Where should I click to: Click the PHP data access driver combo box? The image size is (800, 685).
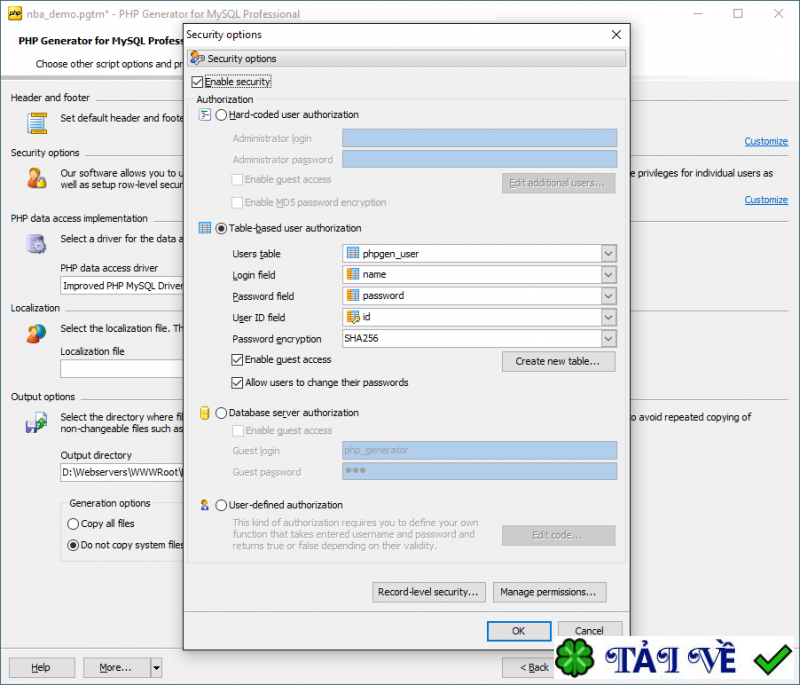click(122, 286)
